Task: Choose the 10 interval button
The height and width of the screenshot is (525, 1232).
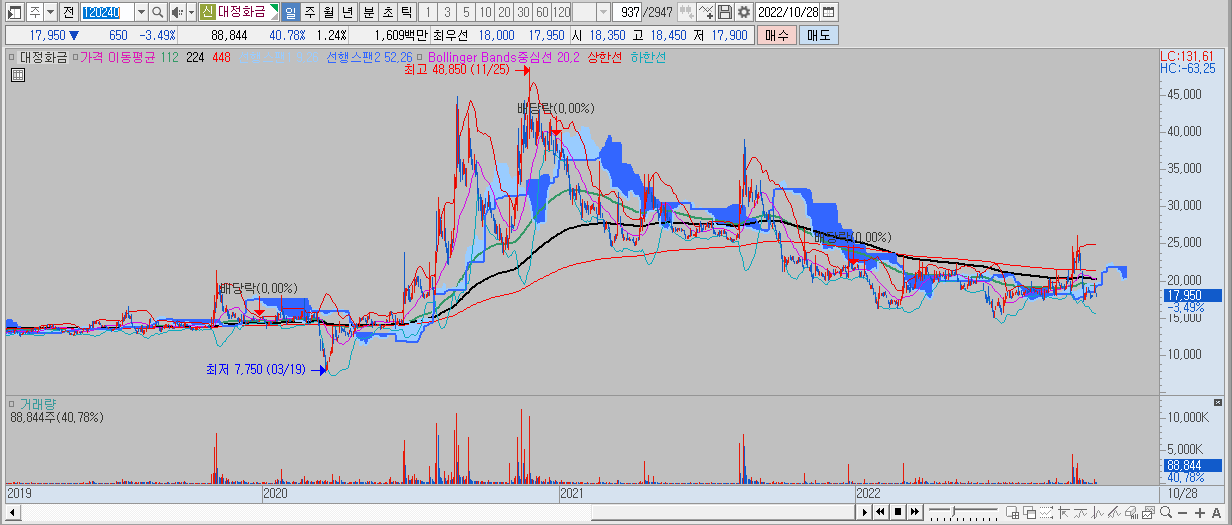Action: tap(484, 12)
